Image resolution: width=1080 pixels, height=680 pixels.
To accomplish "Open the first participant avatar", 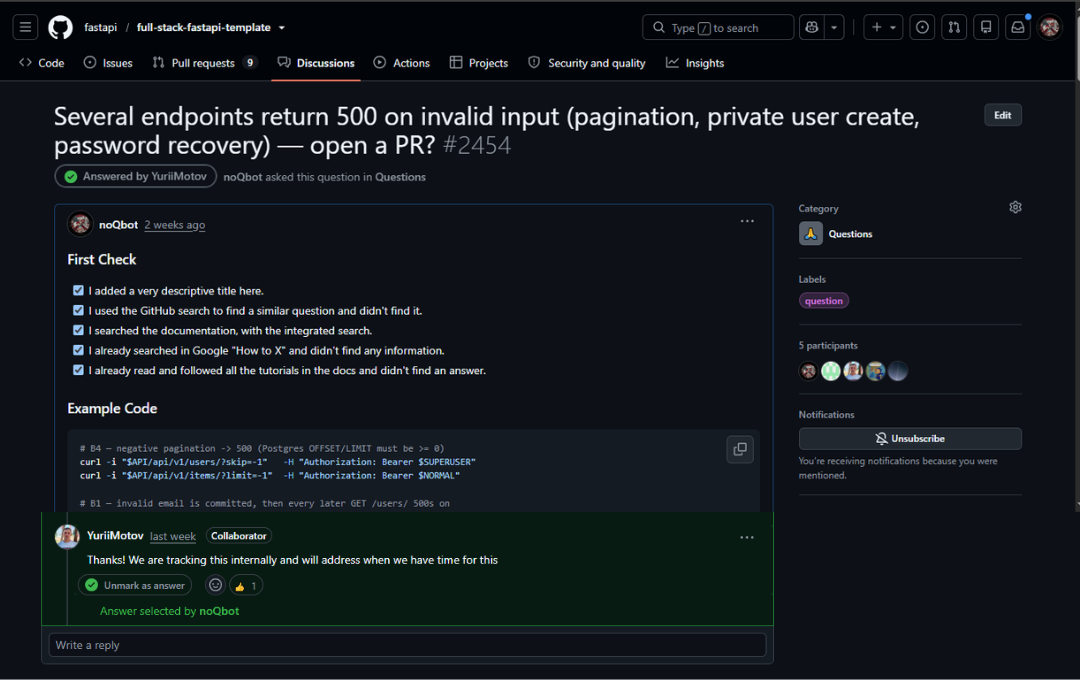I will [x=809, y=371].
